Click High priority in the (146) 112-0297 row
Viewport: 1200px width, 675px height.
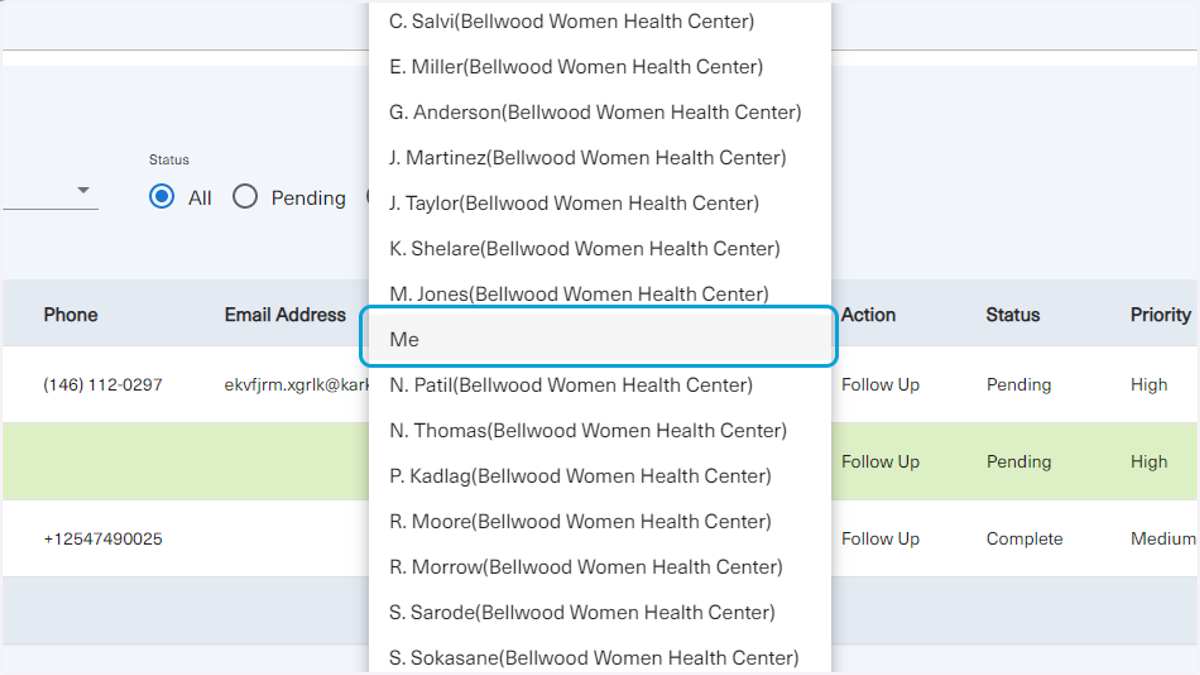[1149, 385]
